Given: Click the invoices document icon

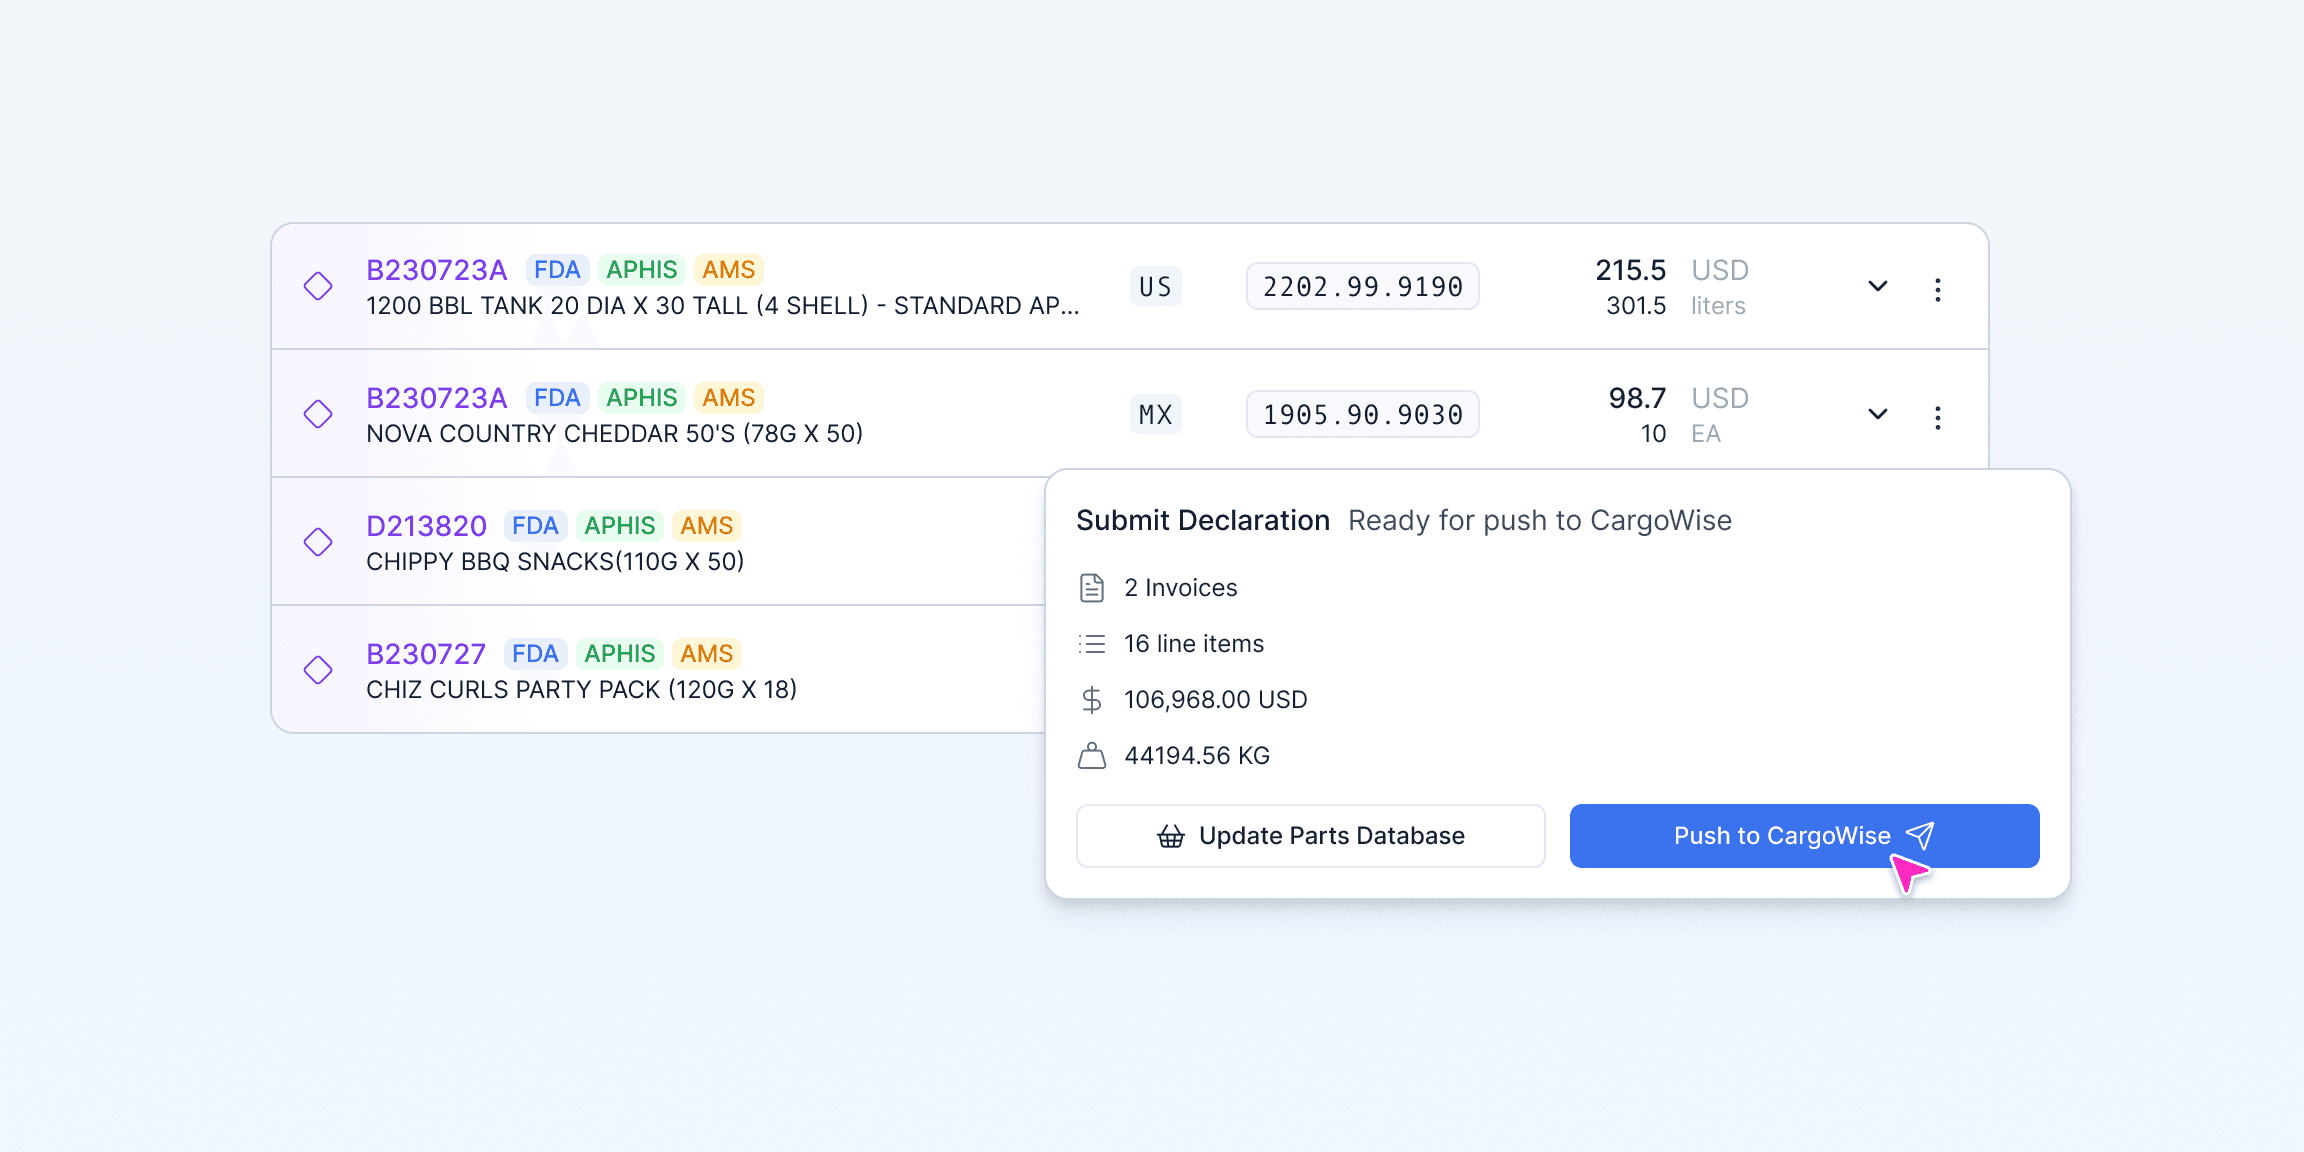Looking at the screenshot, I should (x=1092, y=588).
